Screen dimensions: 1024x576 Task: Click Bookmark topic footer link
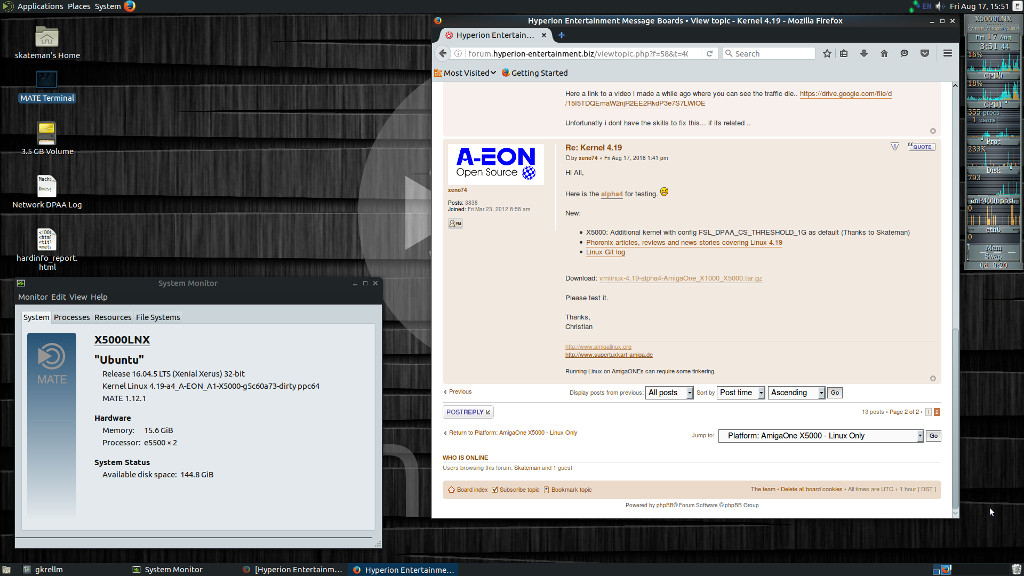(x=567, y=490)
